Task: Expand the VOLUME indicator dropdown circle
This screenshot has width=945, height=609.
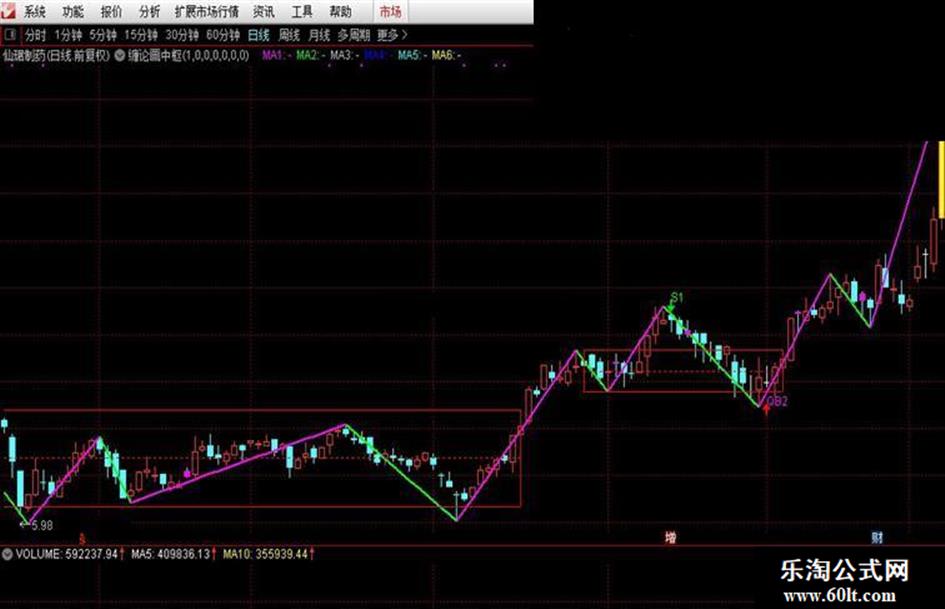Action: coord(7,554)
